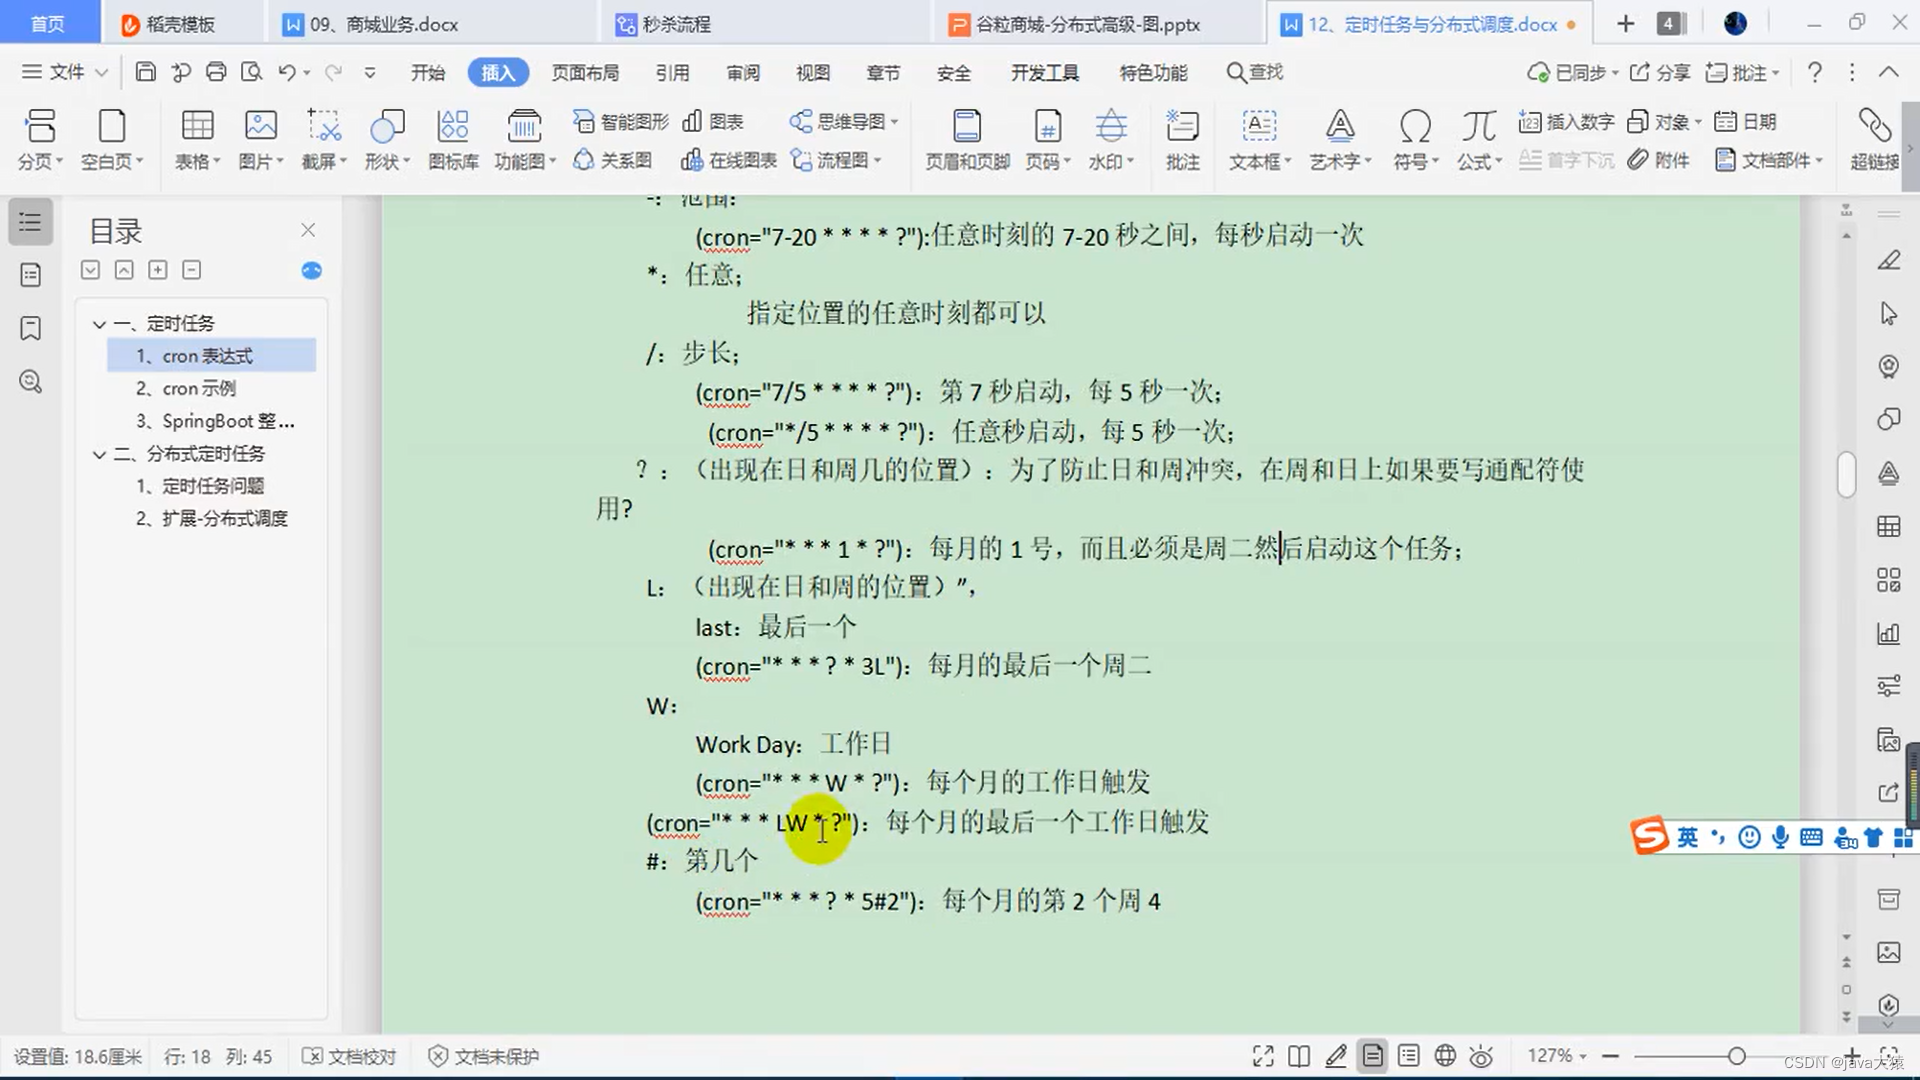This screenshot has height=1080, width=1920.
Task: Close the 目录 navigation pane
Action: [308, 230]
